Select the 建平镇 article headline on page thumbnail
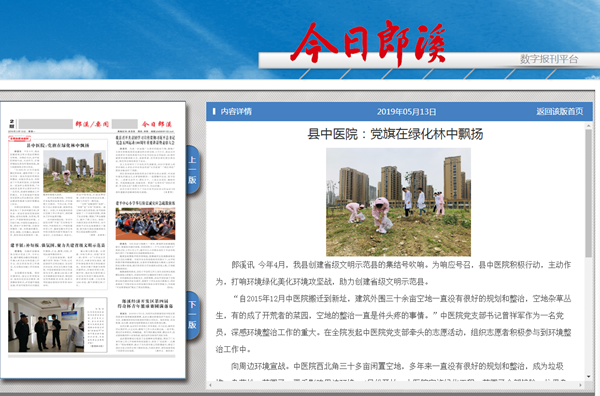The image size is (600, 396). point(58,245)
